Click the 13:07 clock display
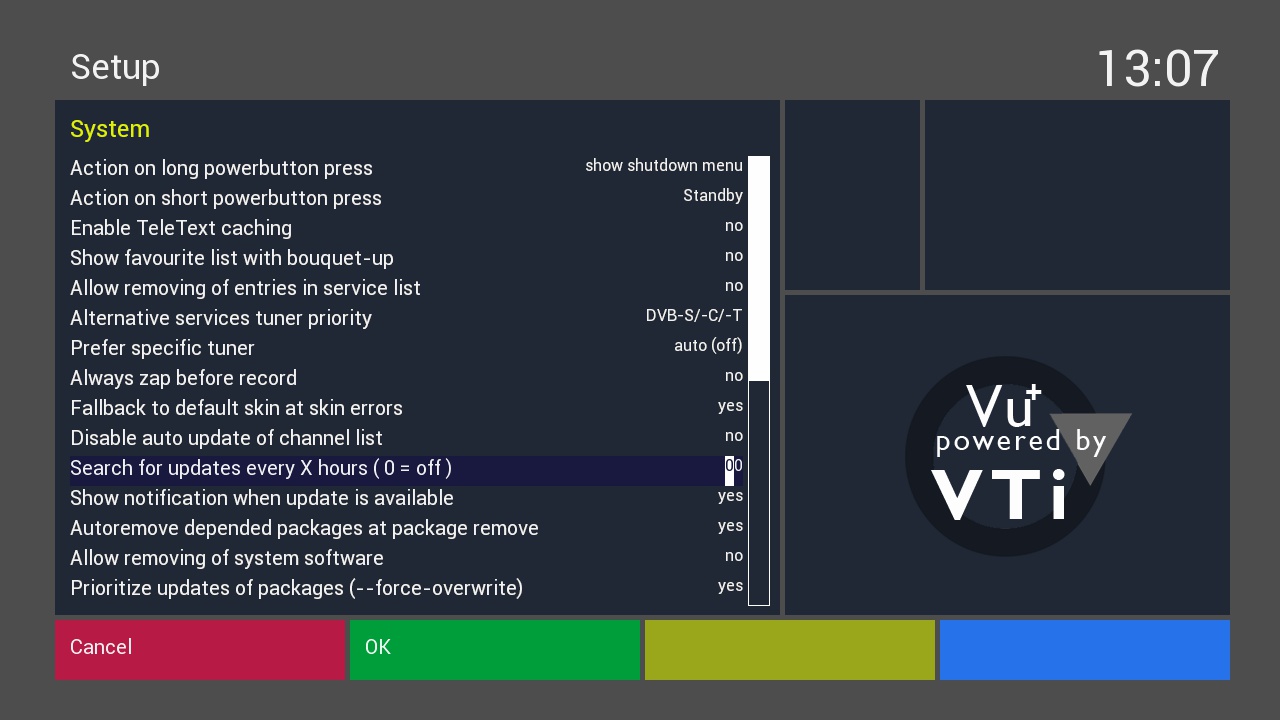This screenshot has width=1280, height=720. [x=1158, y=69]
